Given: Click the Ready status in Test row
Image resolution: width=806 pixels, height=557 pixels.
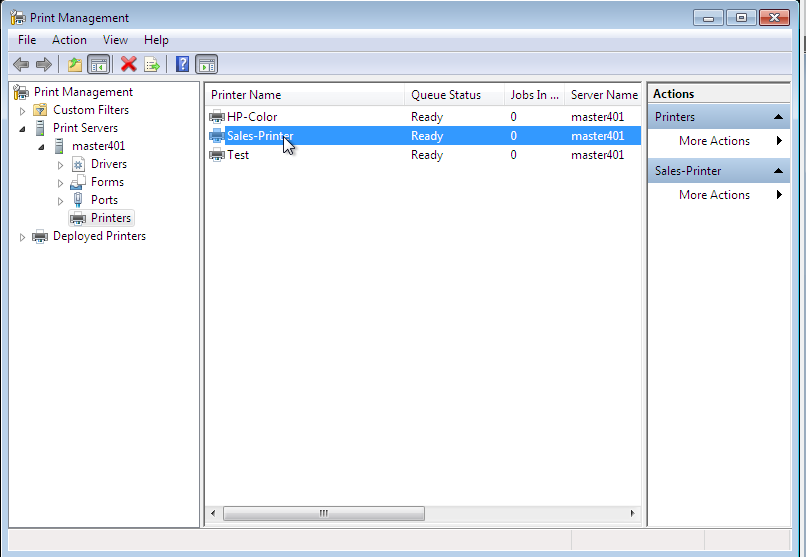Looking at the screenshot, I should point(427,155).
